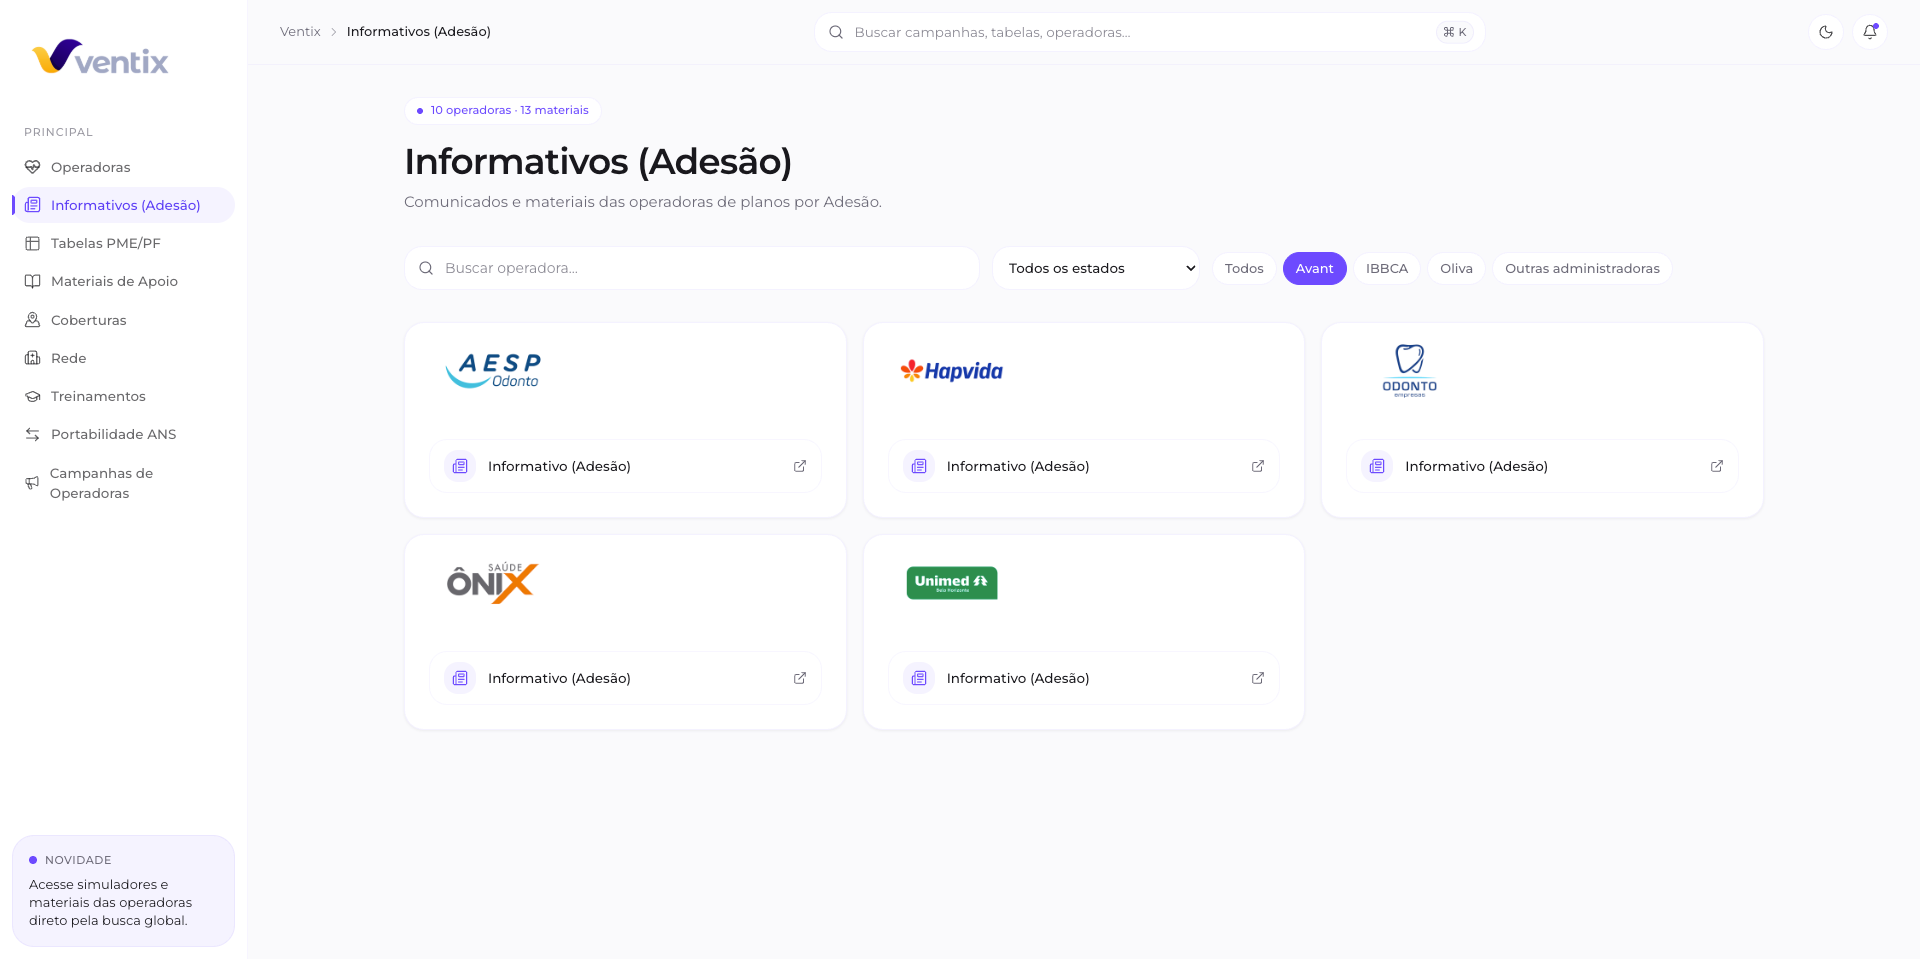Viewport: 1920px width, 959px height.
Task: Click the external link icon in Odonto Empresas card
Action: pos(1717,466)
